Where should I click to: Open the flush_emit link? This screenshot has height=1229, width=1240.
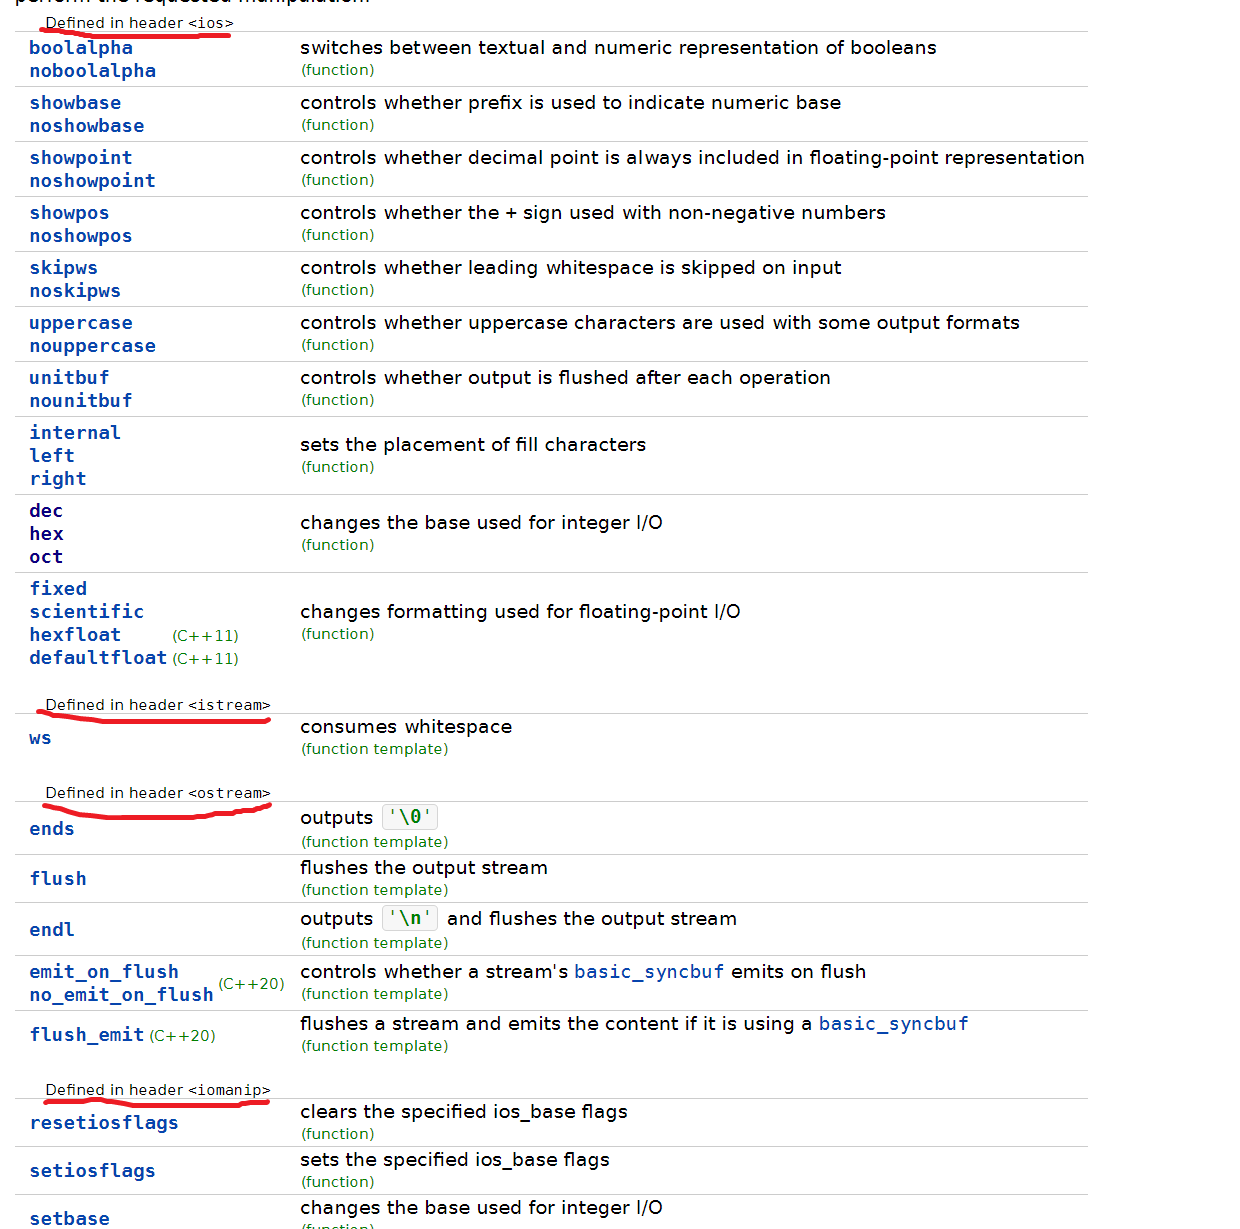click(x=87, y=1035)
